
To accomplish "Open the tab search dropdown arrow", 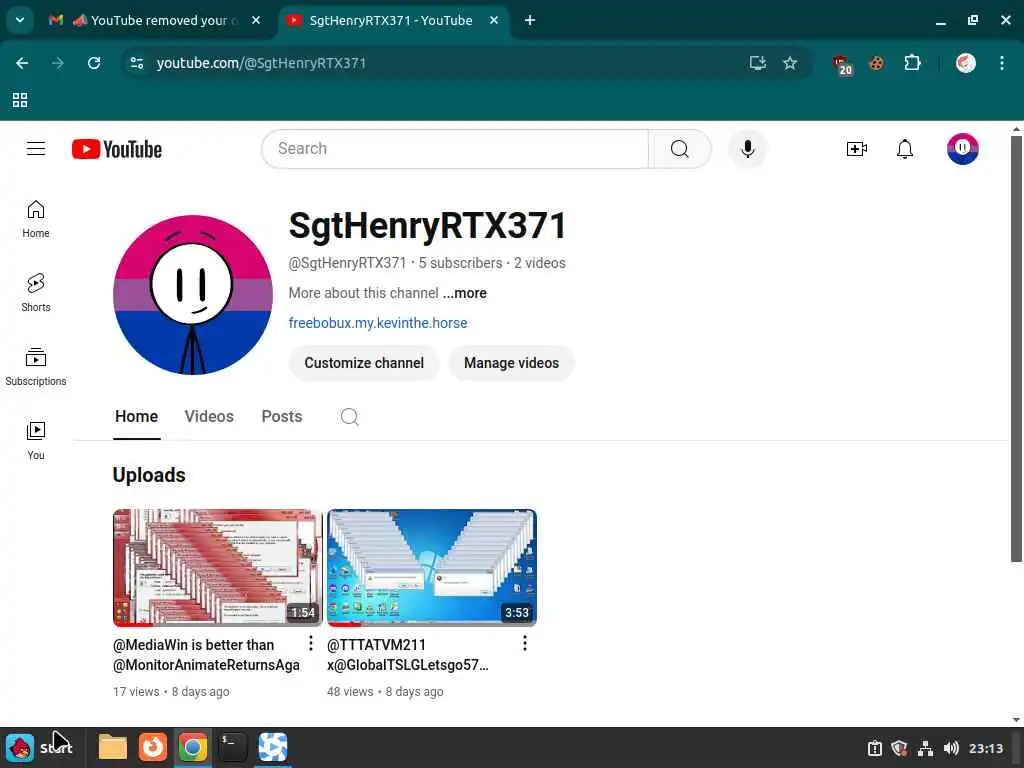I will [x=20, y=20].
